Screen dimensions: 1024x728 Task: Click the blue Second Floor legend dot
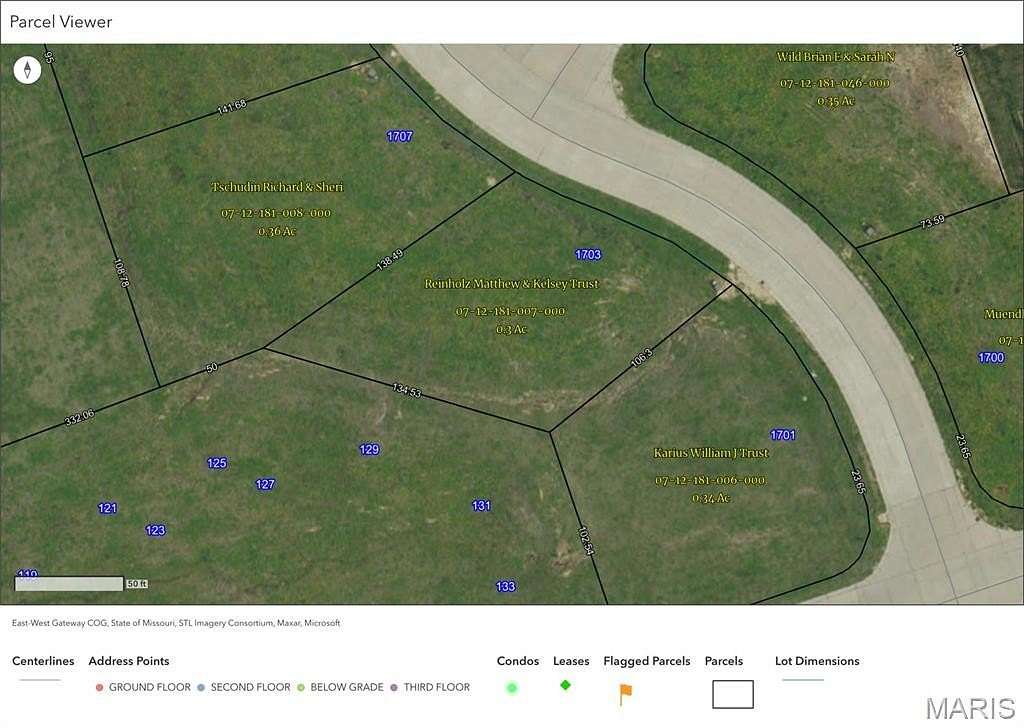coord(200,687)
